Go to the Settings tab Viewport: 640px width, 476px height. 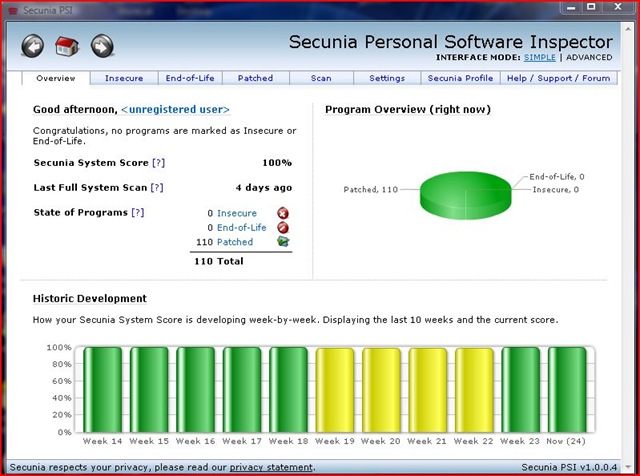pyautogui.click(x=387, y=78)
